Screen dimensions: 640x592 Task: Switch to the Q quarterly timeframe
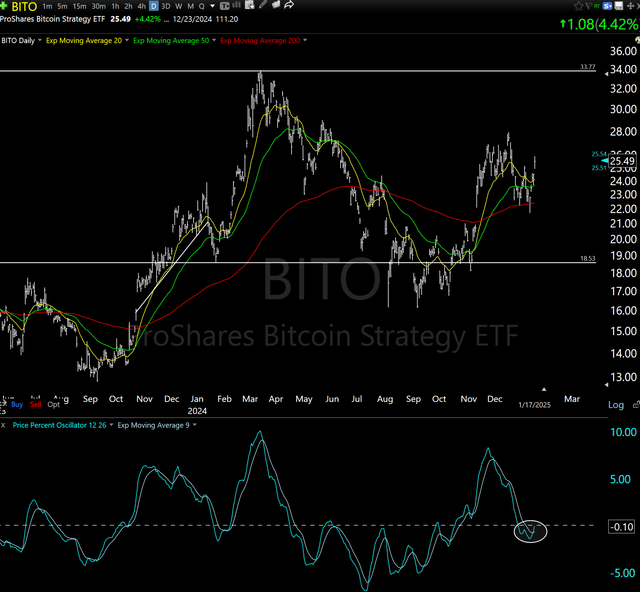tap(202, 6)
